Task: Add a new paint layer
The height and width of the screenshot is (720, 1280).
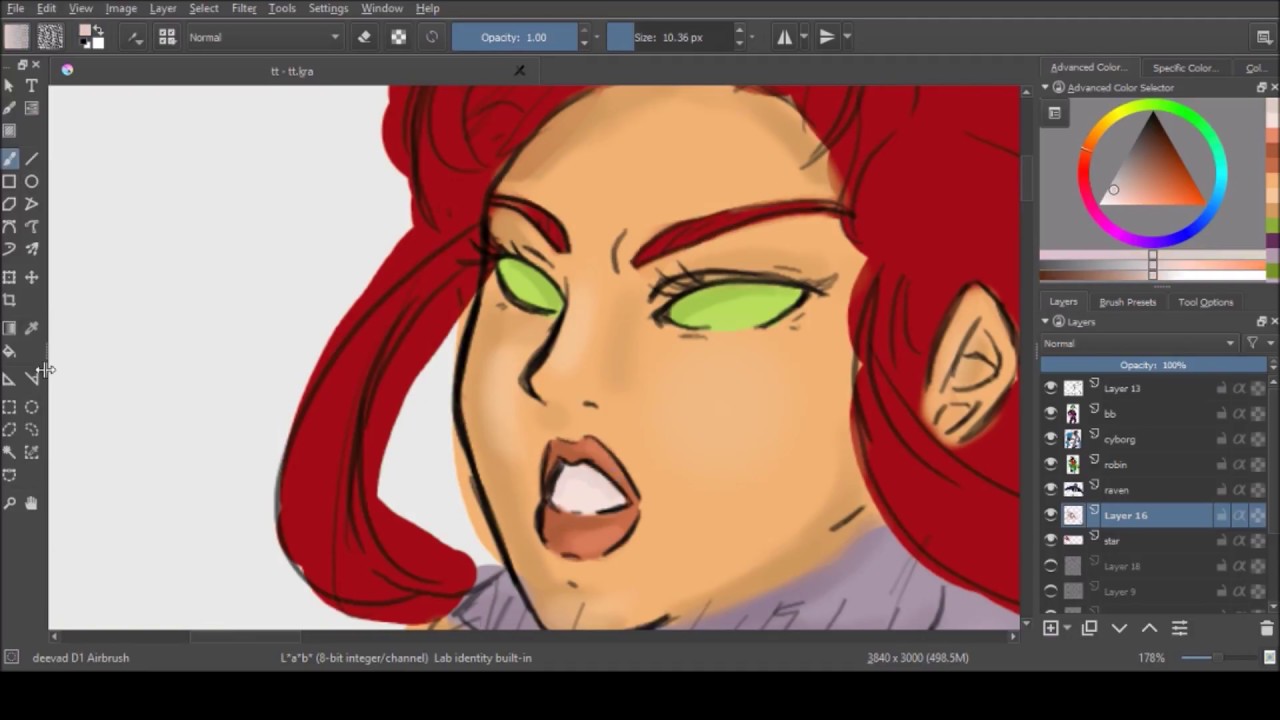Action: point(1050,628)
